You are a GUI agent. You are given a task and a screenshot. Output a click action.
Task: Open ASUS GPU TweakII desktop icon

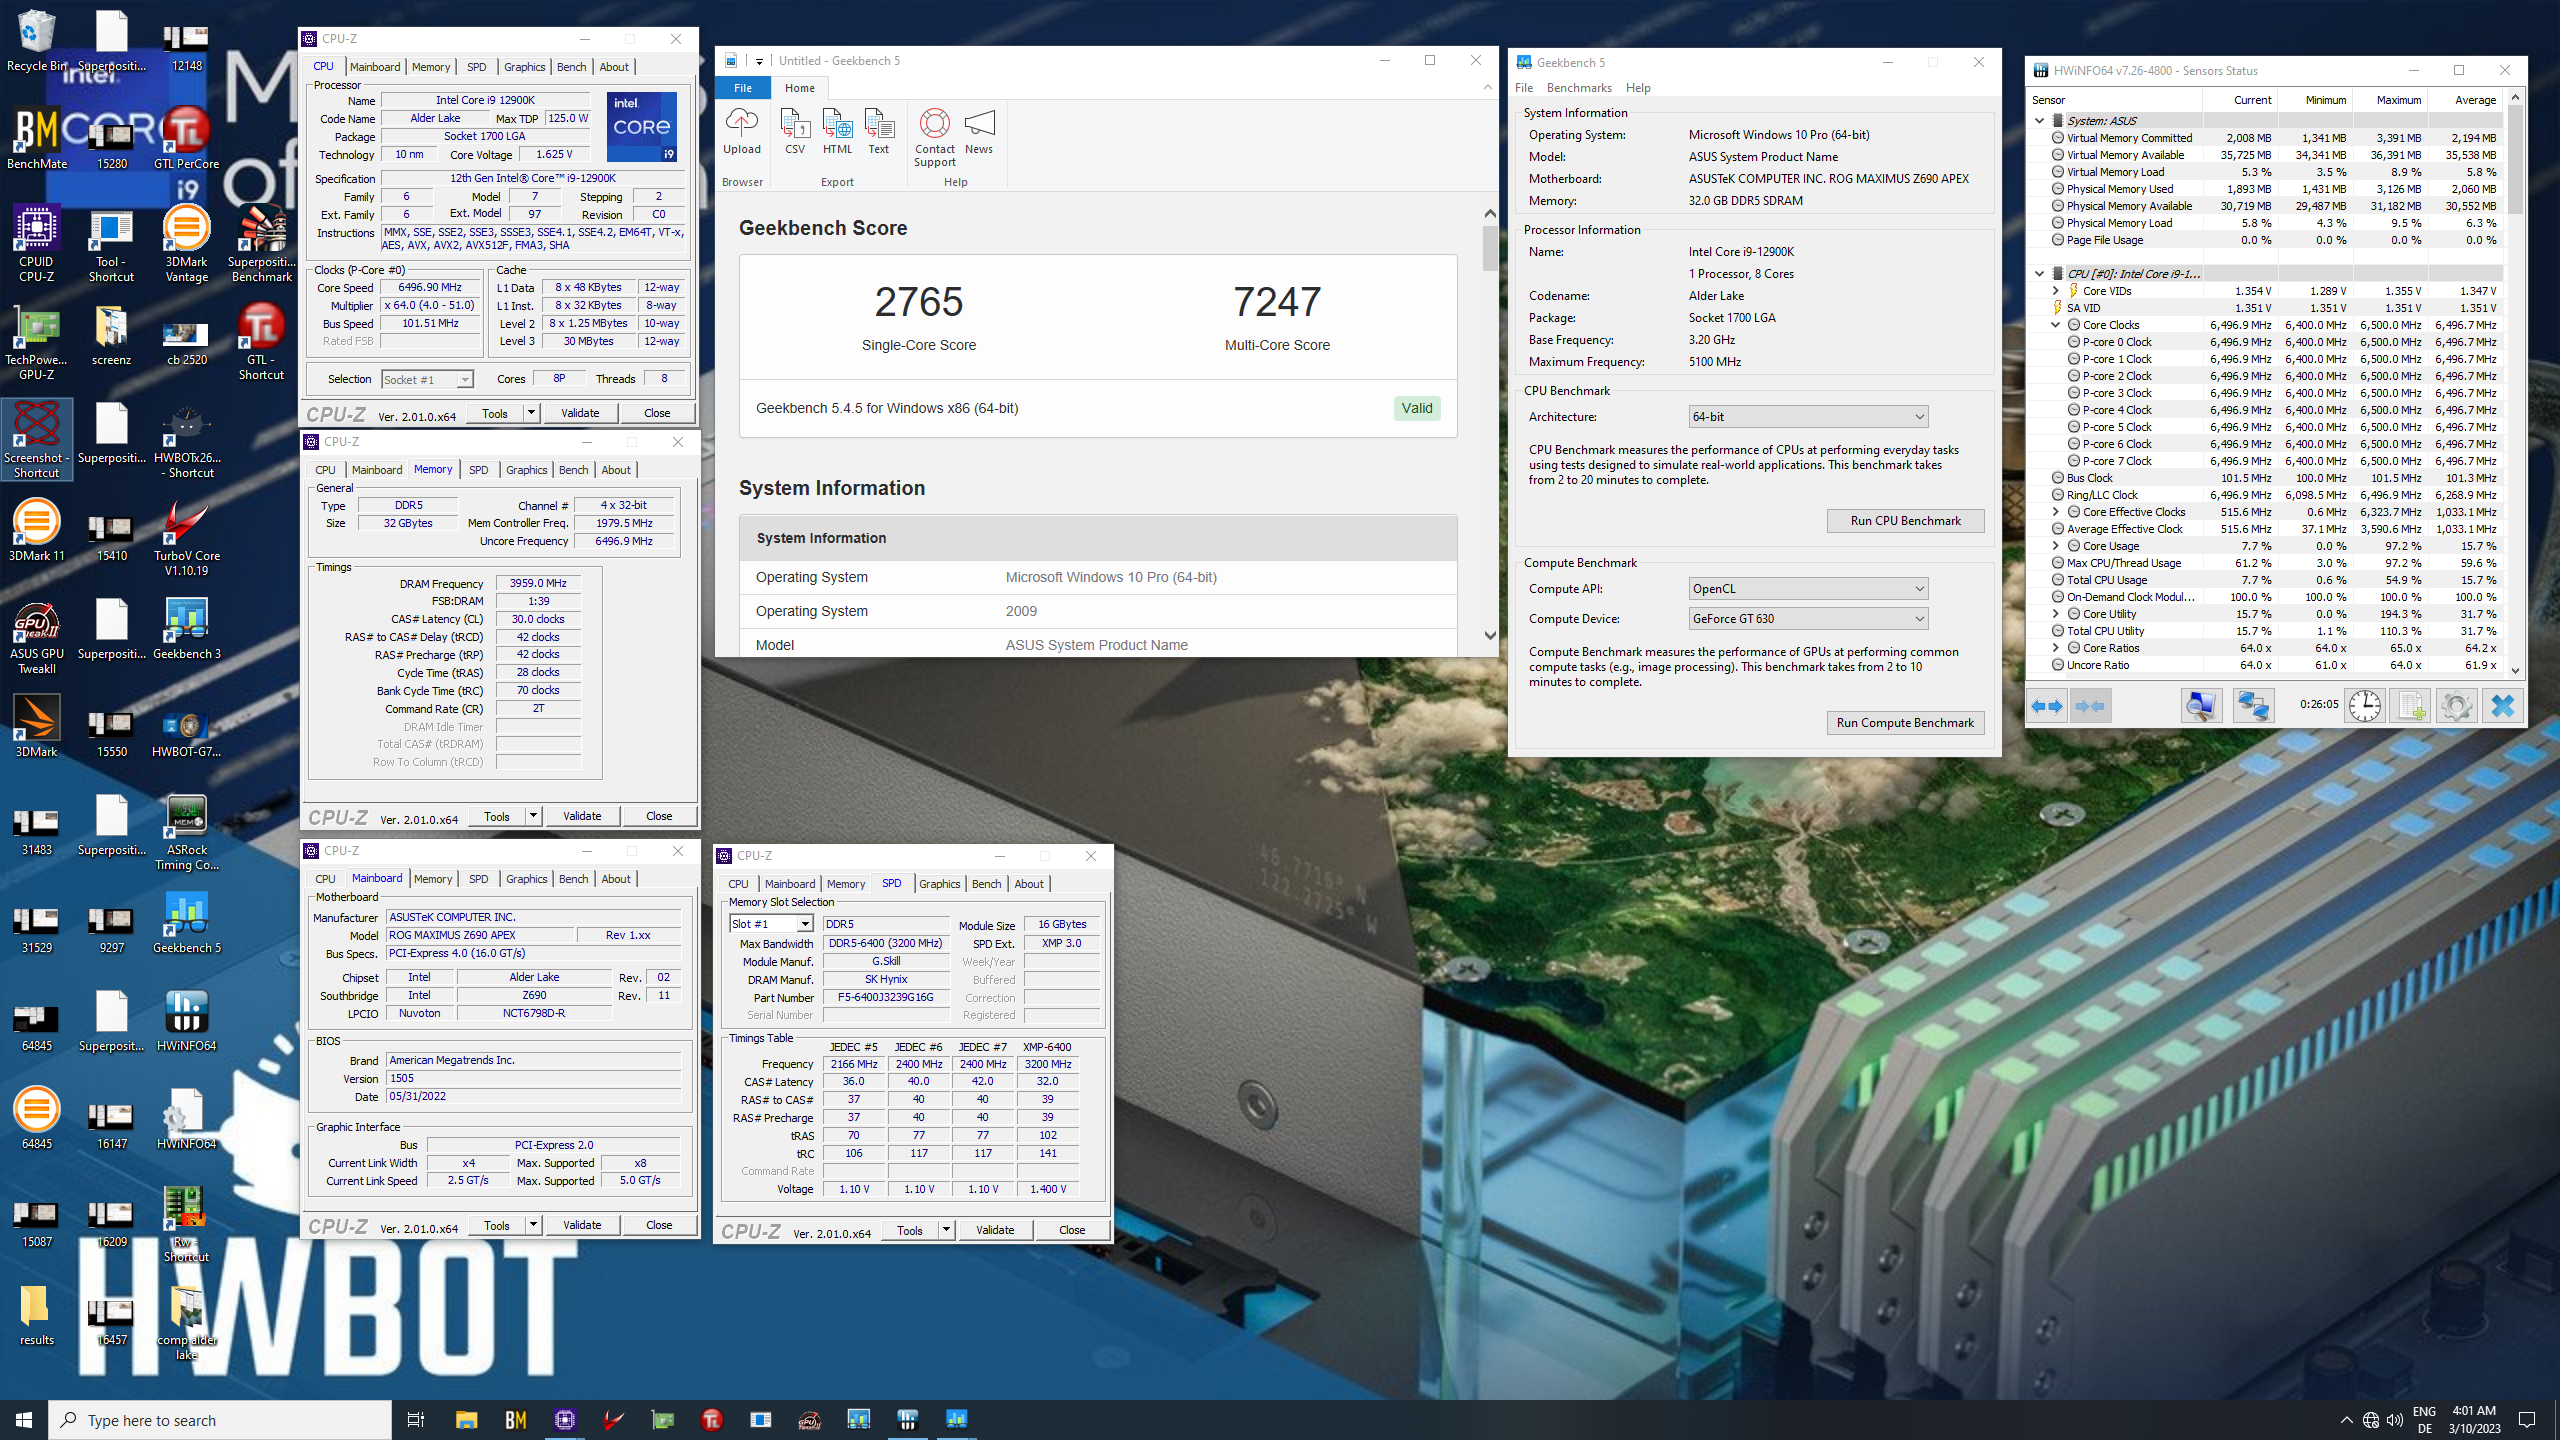pyautogui.click(x=37, y=637)
